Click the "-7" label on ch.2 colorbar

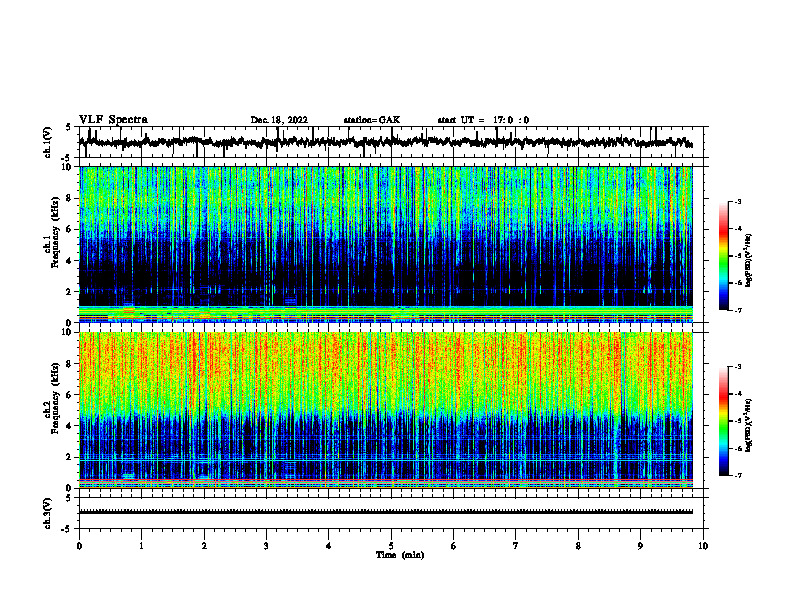point(737,476)
